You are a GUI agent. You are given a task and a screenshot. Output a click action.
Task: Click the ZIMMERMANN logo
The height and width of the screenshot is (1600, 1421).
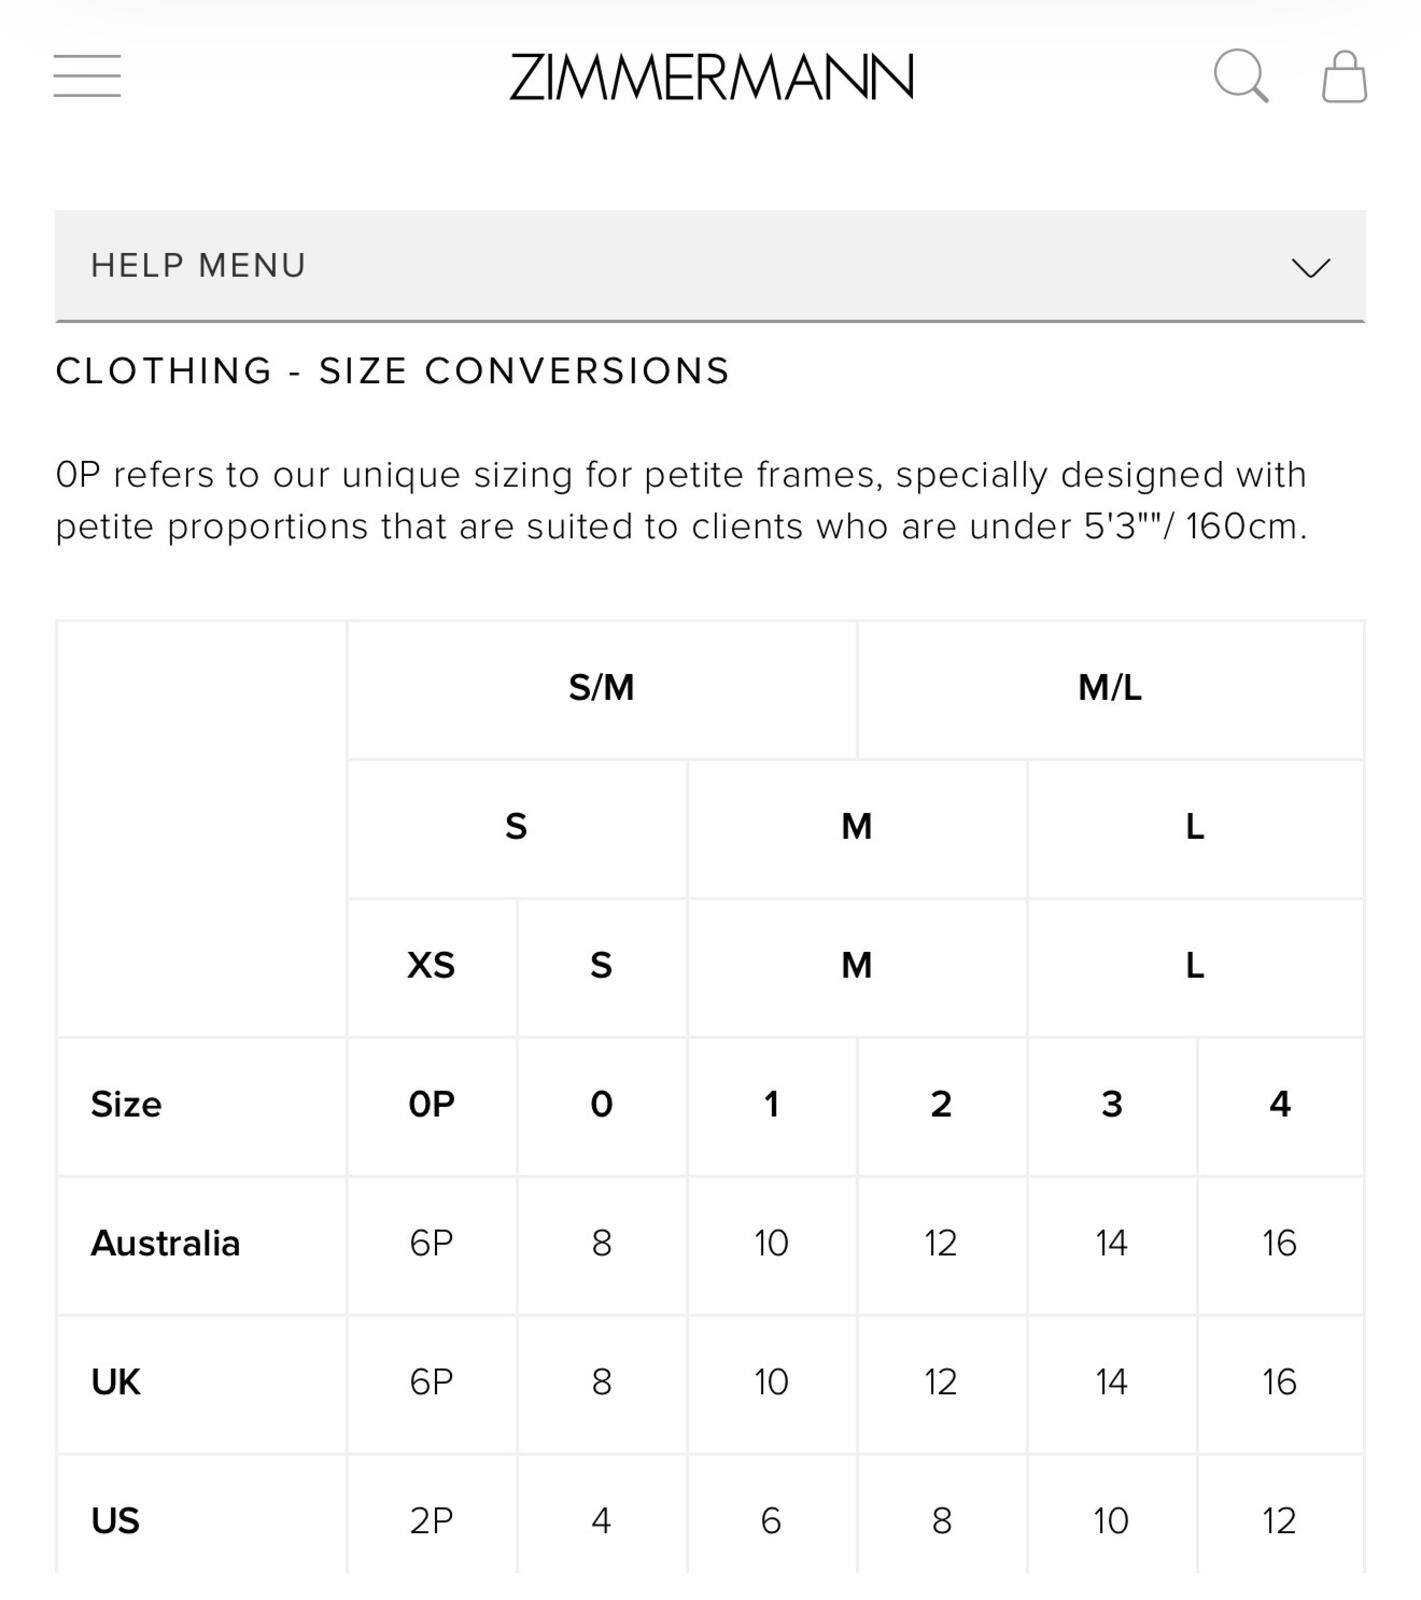(711, 77)
